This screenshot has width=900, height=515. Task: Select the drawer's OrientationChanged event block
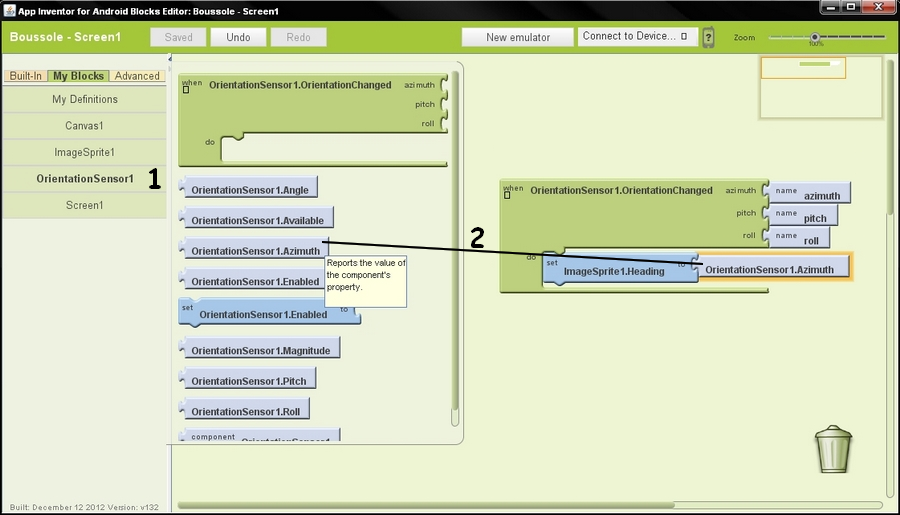(x=313, y=121)
